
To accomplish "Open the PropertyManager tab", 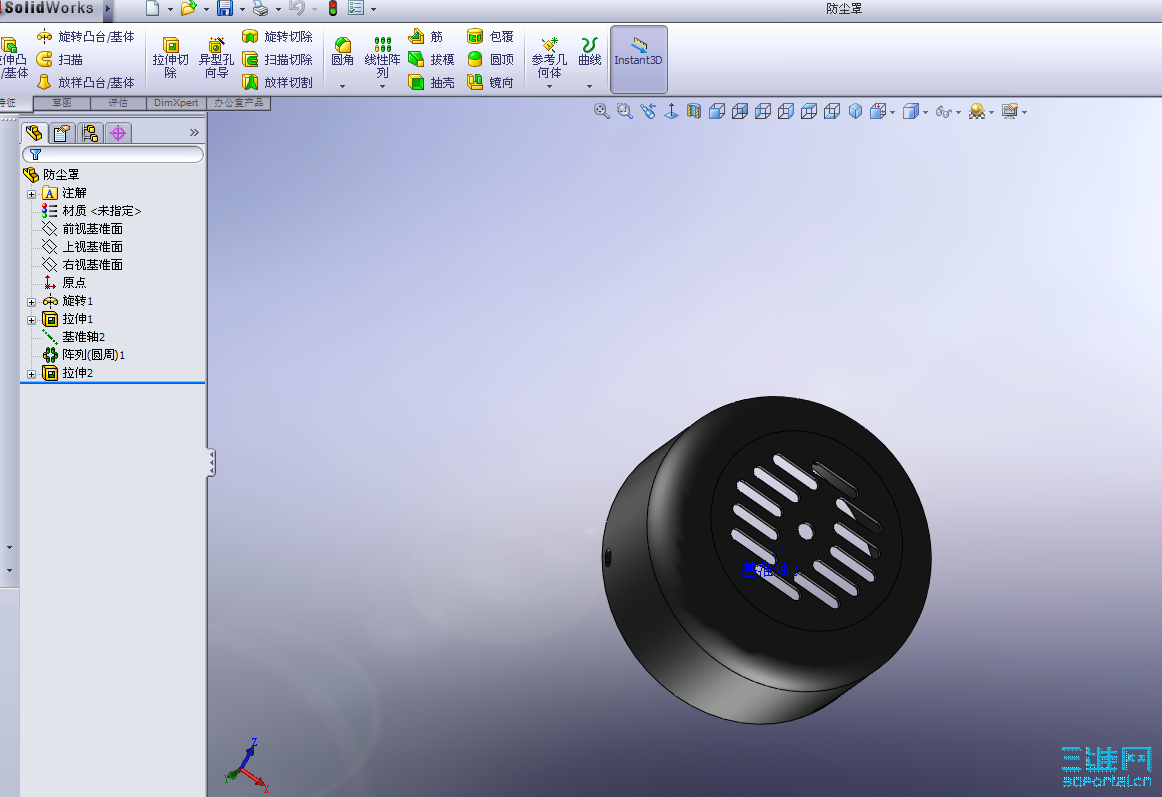I will tap(62, 133).
